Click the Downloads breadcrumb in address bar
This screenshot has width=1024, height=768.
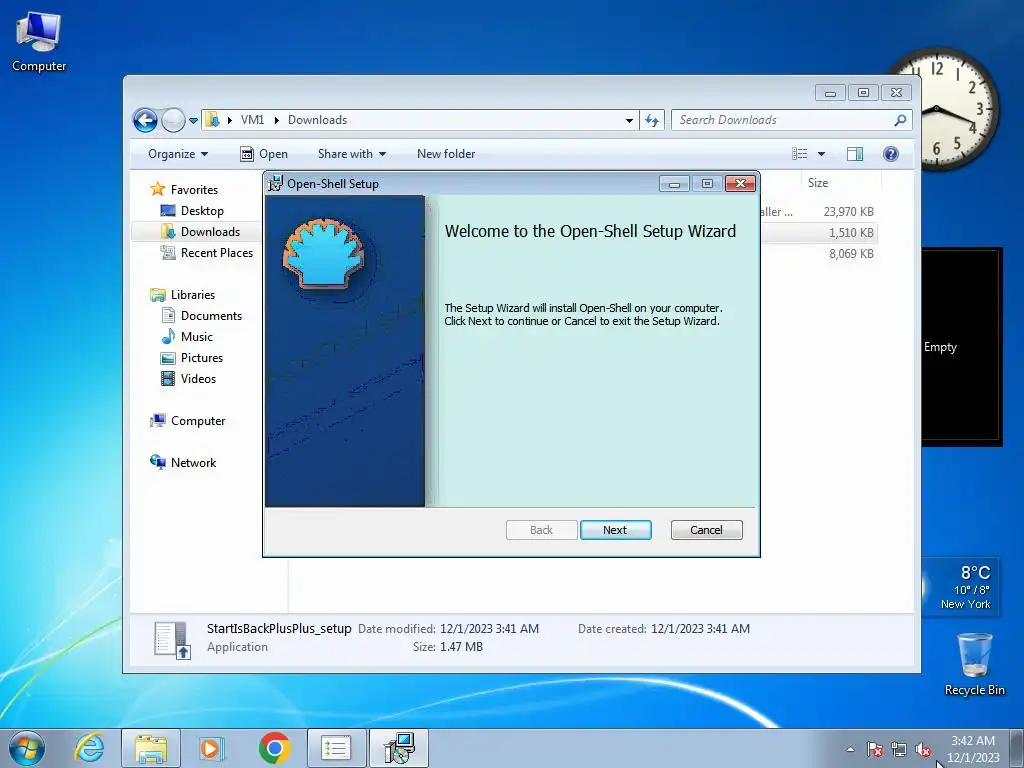pos(317,120)
